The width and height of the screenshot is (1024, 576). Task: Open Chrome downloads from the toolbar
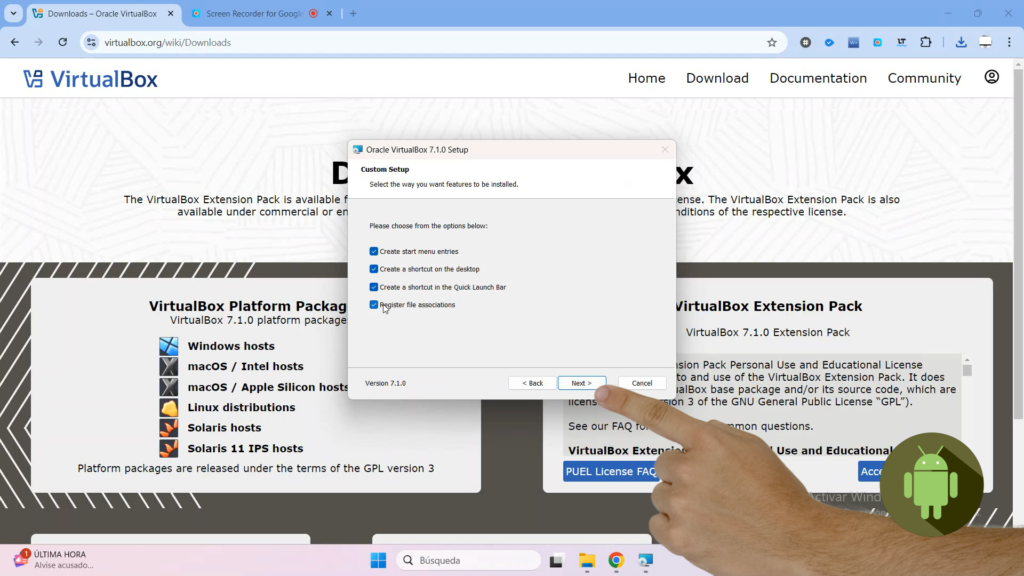[960, 42]
